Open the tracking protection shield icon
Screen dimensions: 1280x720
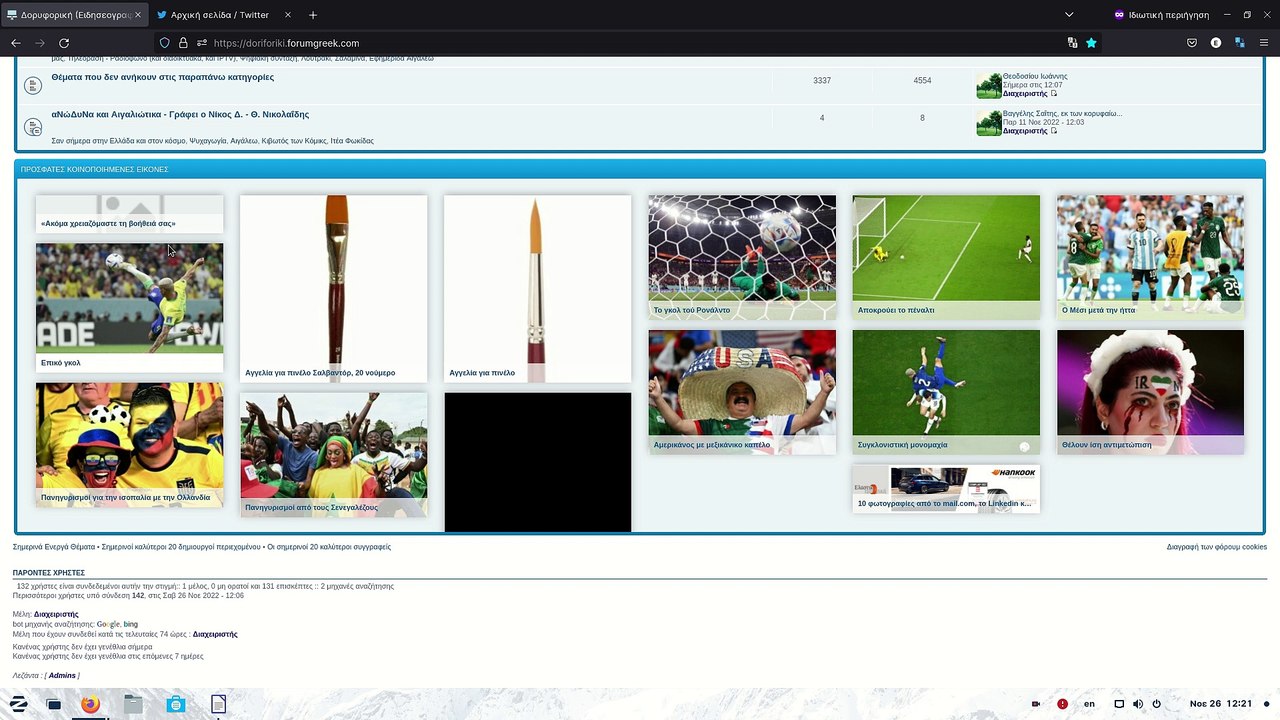[x=165, y=43]
